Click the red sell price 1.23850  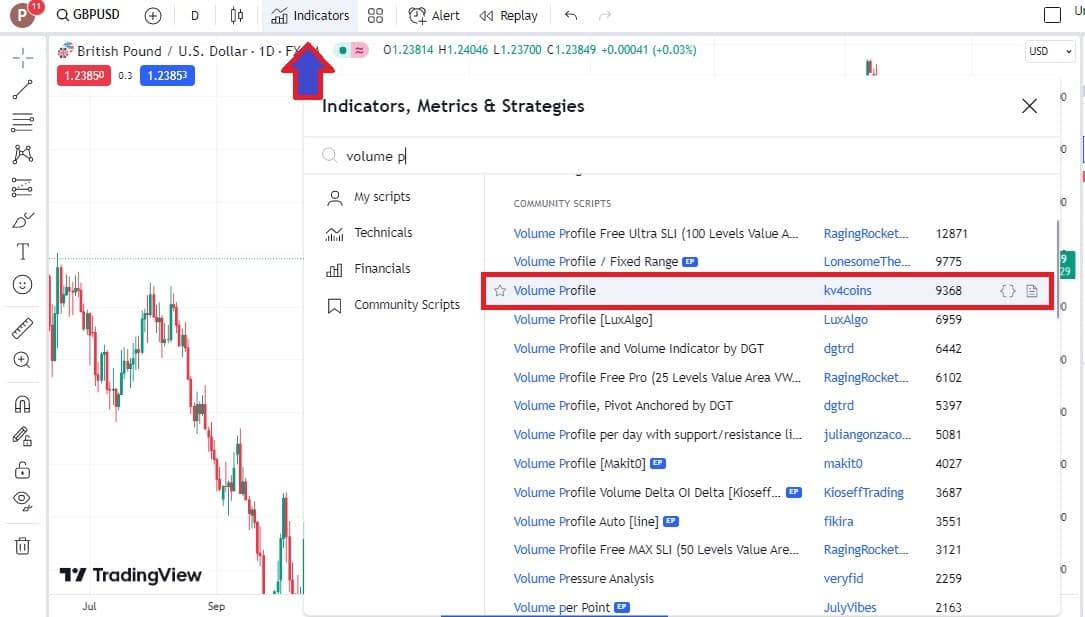(84, 75)
